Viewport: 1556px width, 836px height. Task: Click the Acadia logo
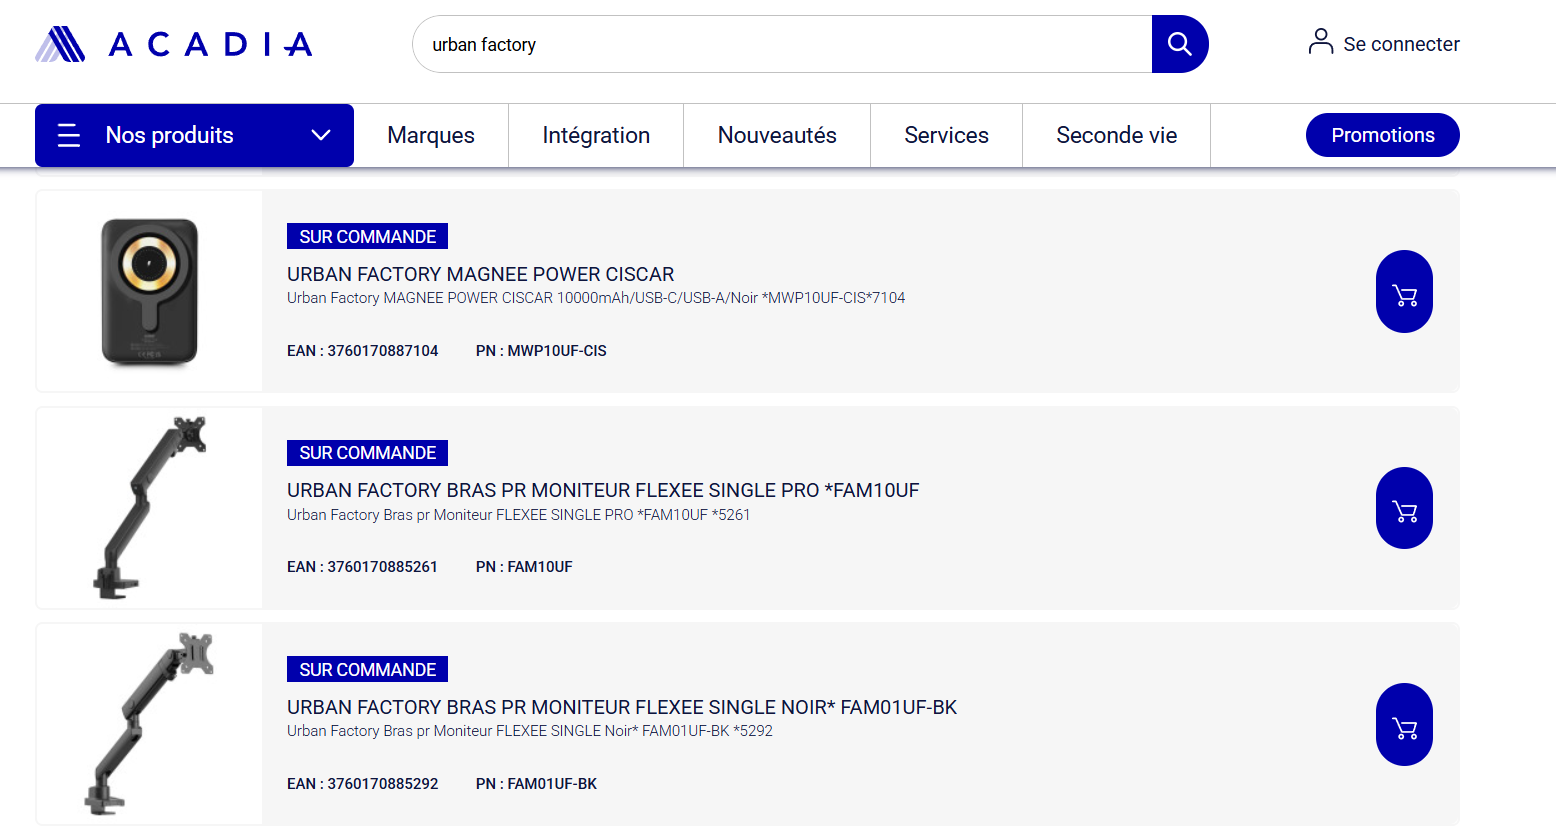[174, 44]
